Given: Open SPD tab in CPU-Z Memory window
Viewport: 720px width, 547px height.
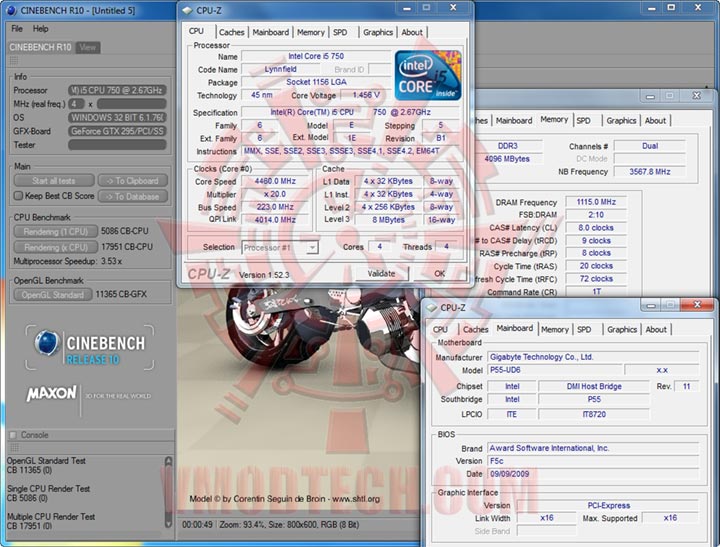Looking at the screenshot, I should pos(584,120).
